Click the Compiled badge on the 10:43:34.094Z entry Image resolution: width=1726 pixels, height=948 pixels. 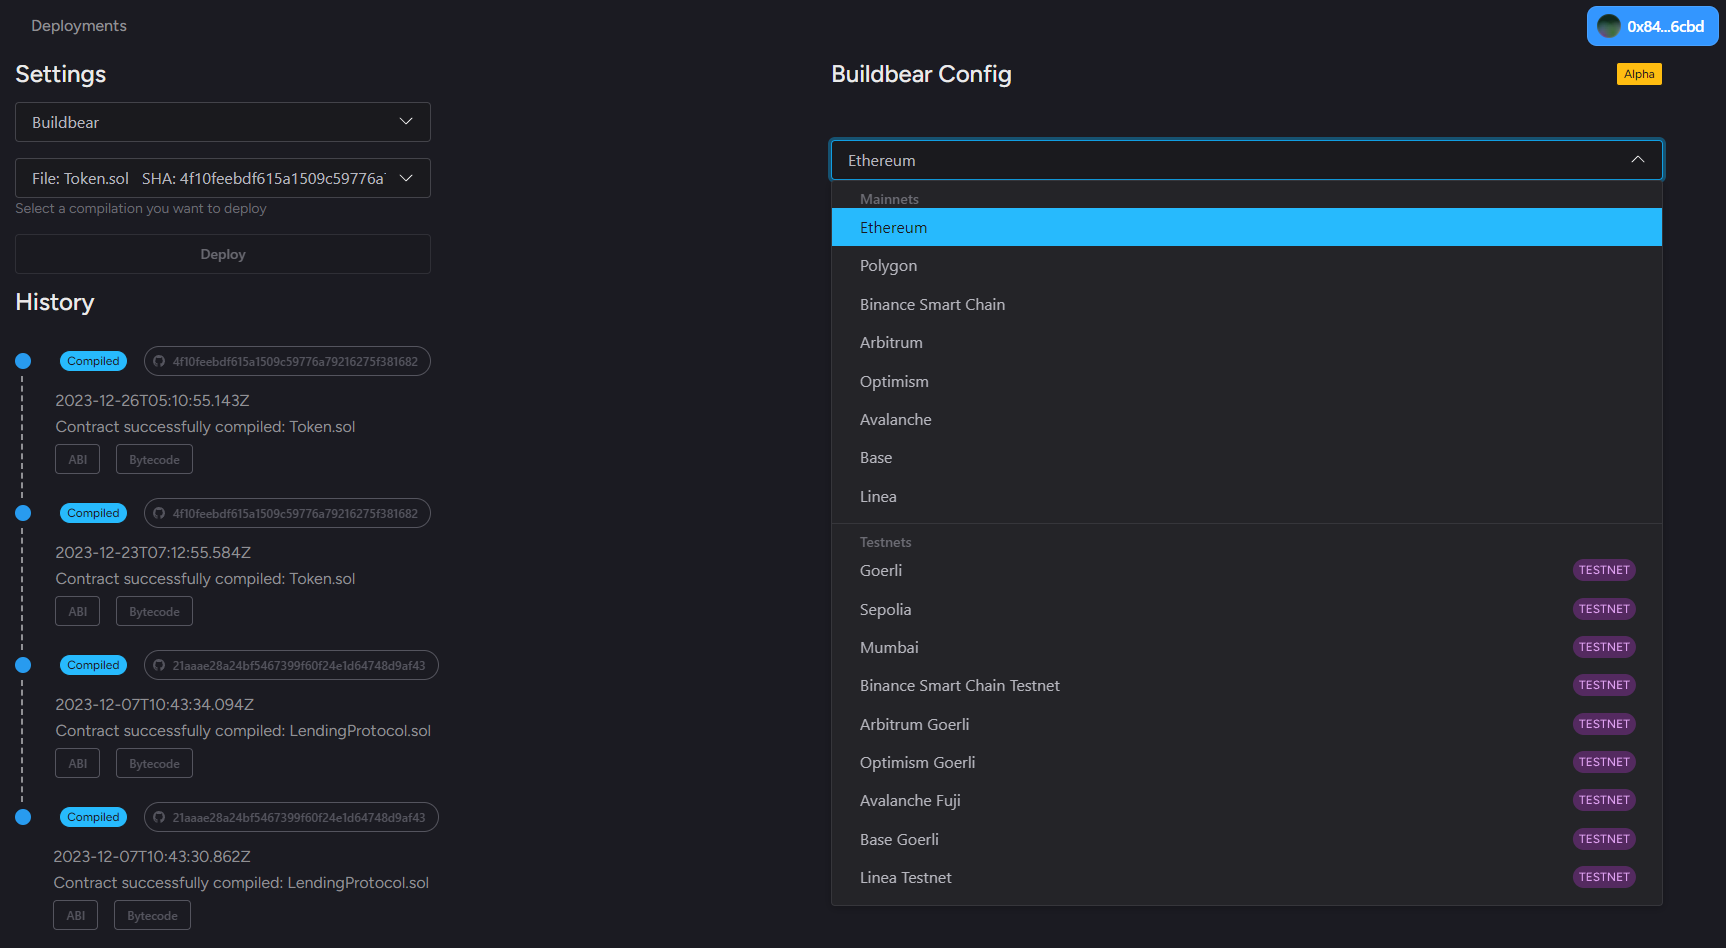tap(93, 665)
